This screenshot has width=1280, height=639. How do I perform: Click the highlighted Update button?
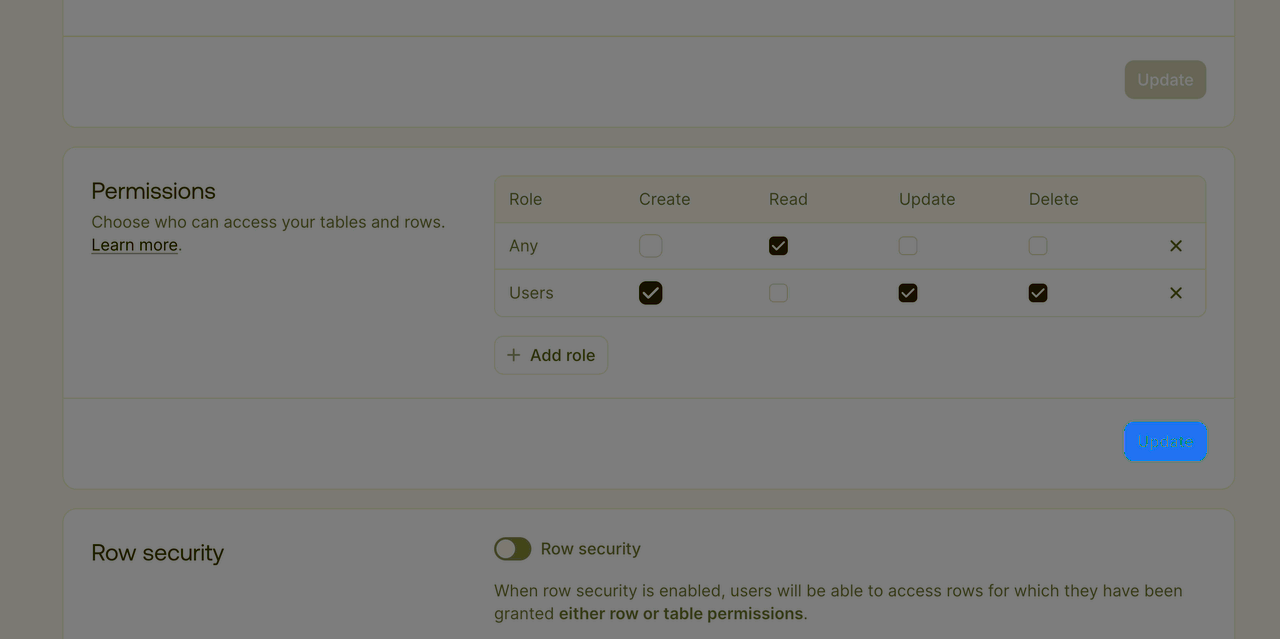pyautogui.click(x=1165, y=441)
